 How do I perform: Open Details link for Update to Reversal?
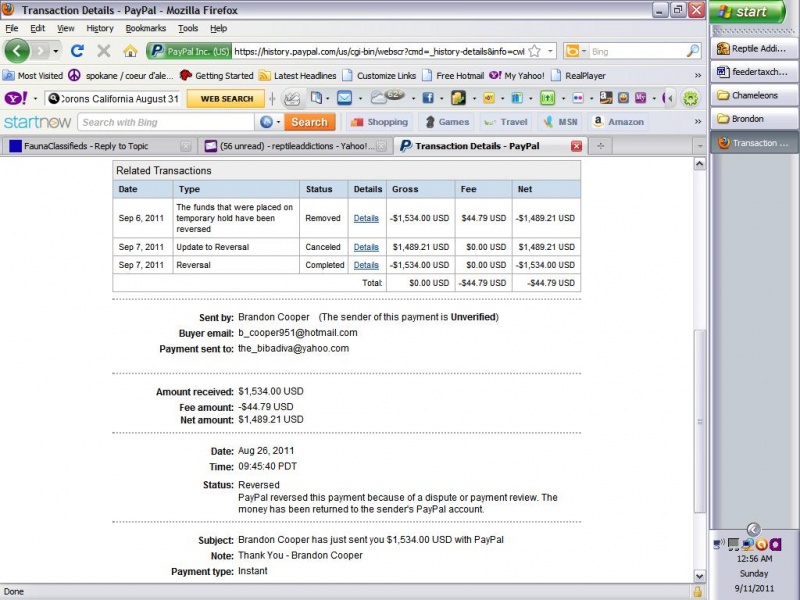[x=366, y=247]
